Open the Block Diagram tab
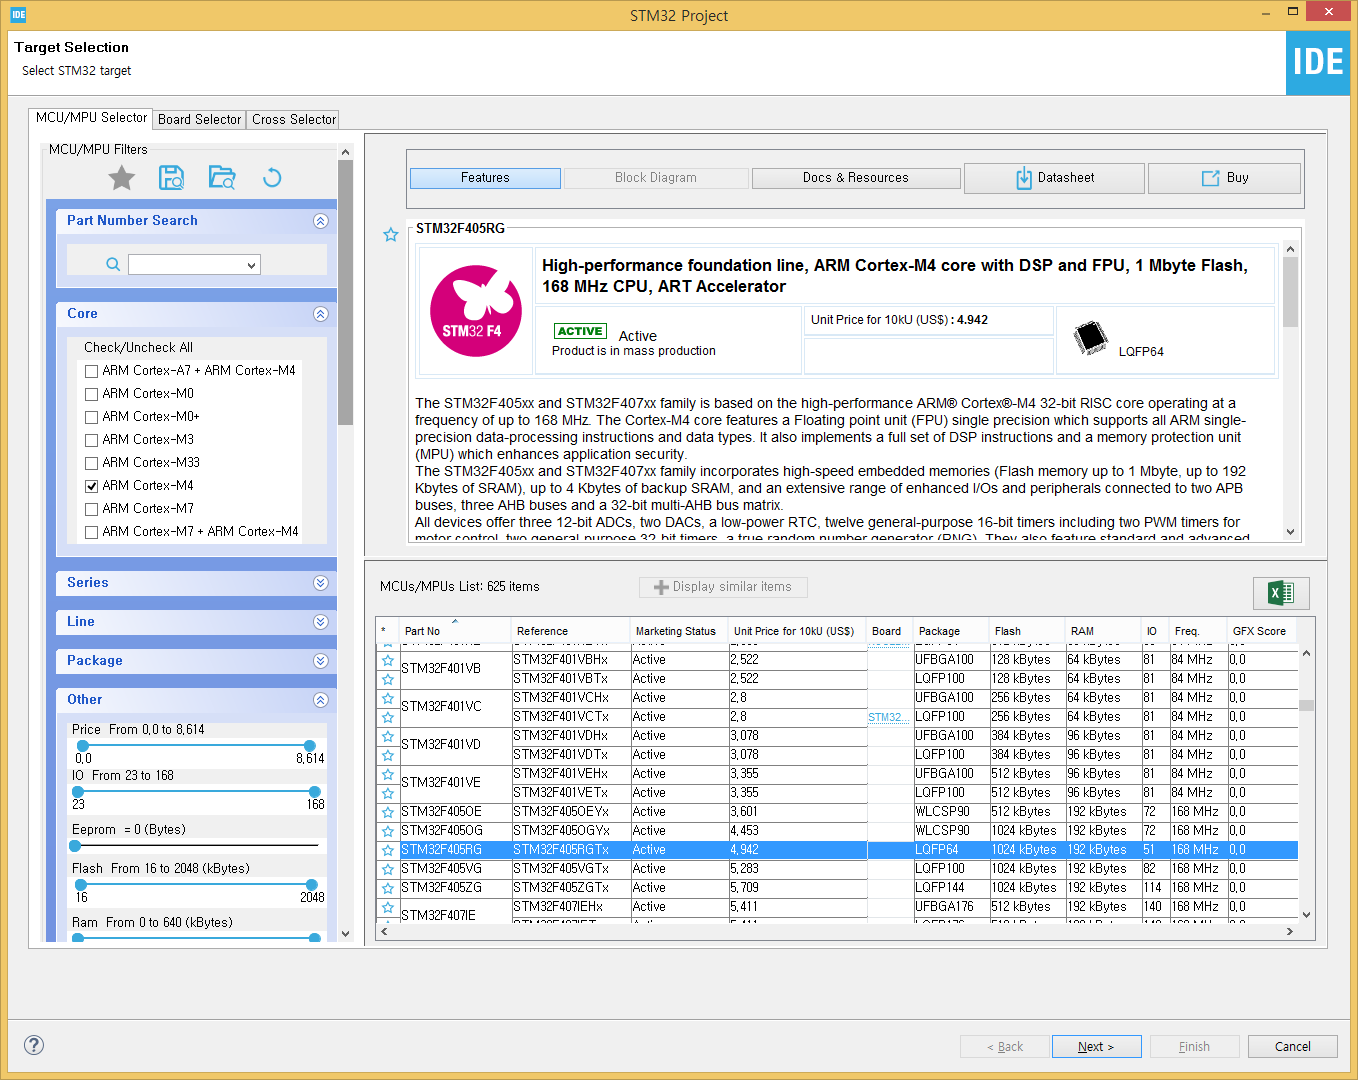 [656, 178]
